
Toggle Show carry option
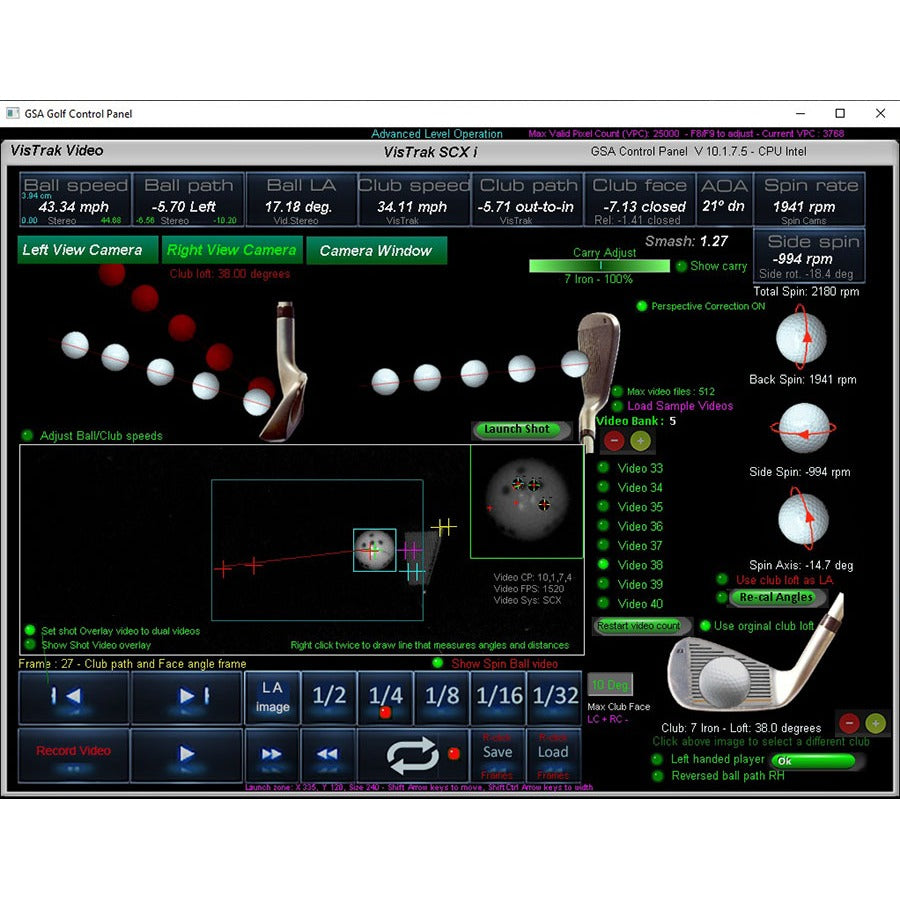(681, 266)
